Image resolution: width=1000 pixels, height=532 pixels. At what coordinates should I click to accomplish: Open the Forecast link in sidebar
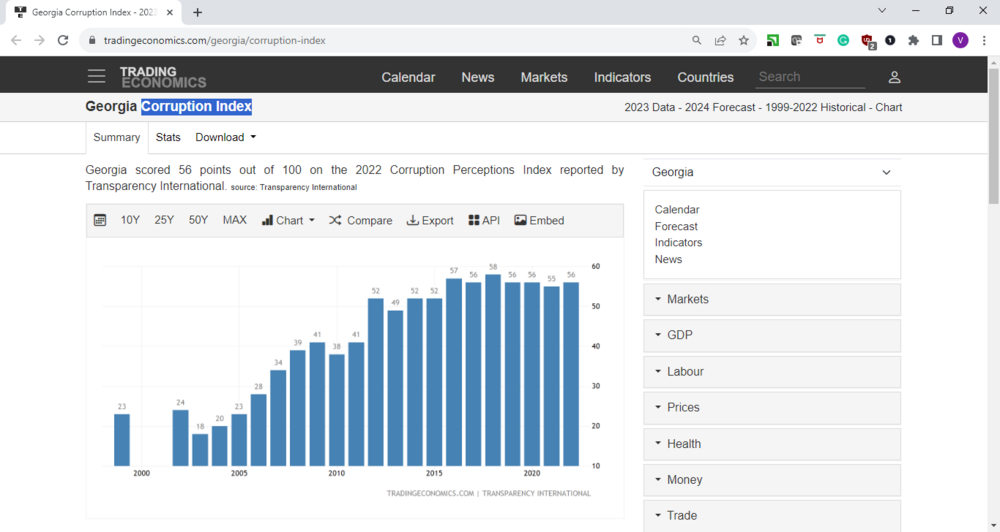coord(676,226)
